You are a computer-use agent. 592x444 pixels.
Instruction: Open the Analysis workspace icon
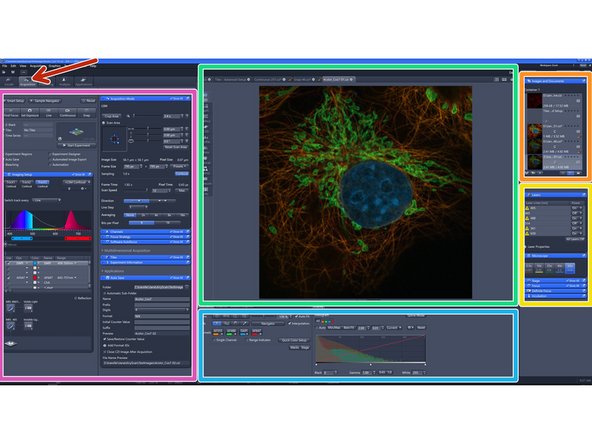click(64, 80)
